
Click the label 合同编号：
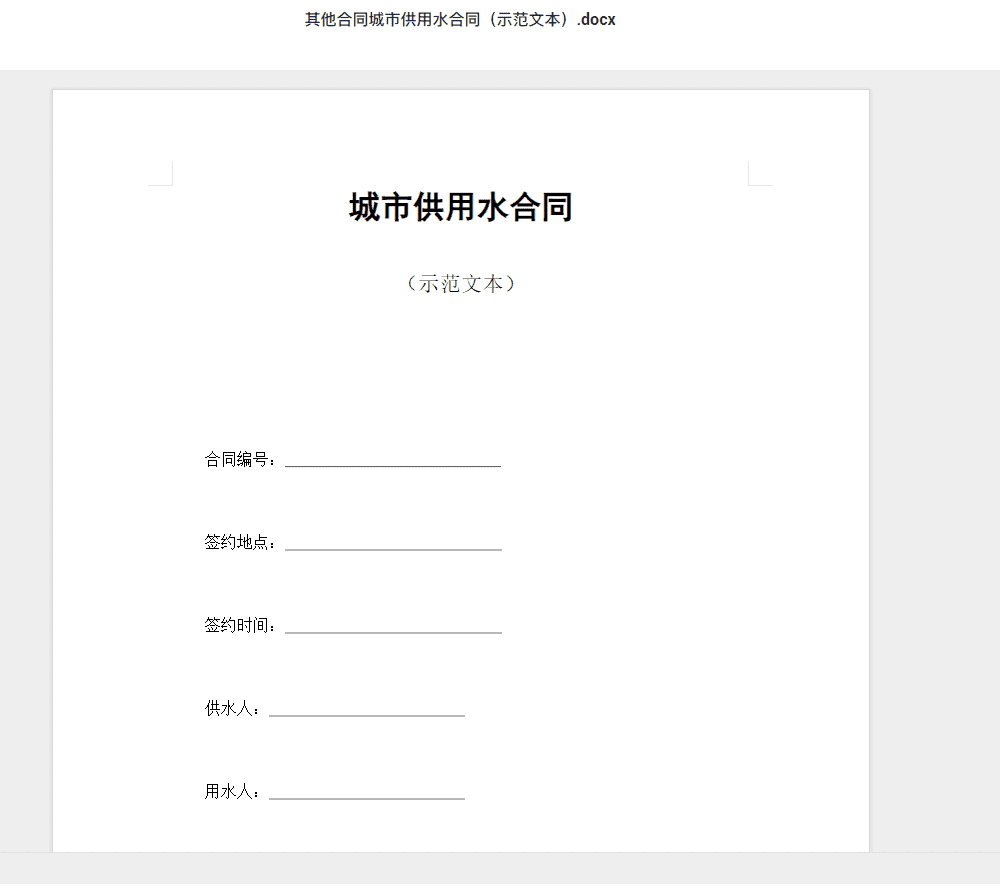point(240,459)
